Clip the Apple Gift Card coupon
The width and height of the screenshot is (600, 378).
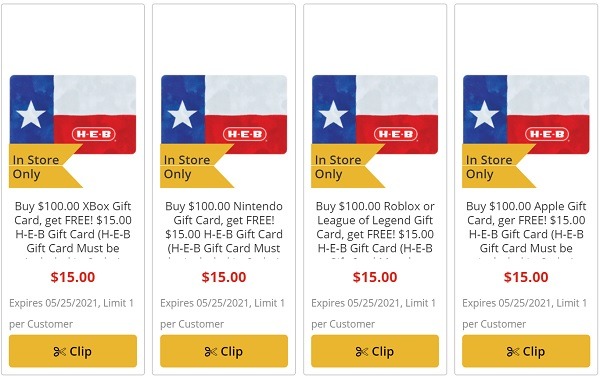point(526,351)
